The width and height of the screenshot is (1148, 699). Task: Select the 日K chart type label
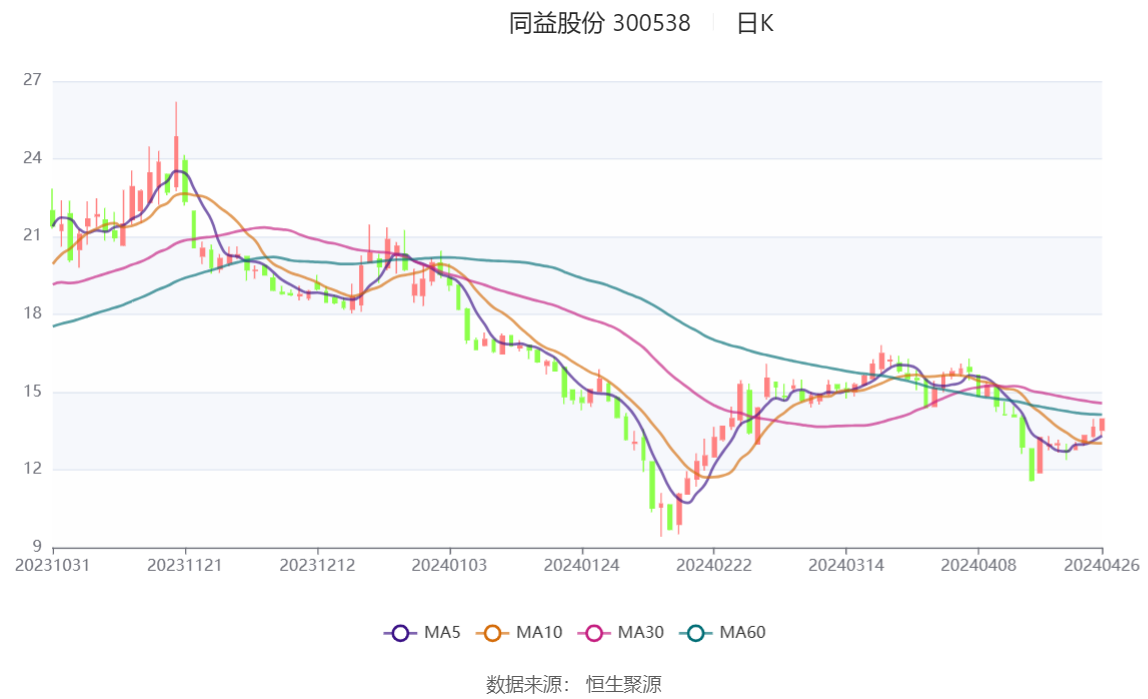point(755,24)
